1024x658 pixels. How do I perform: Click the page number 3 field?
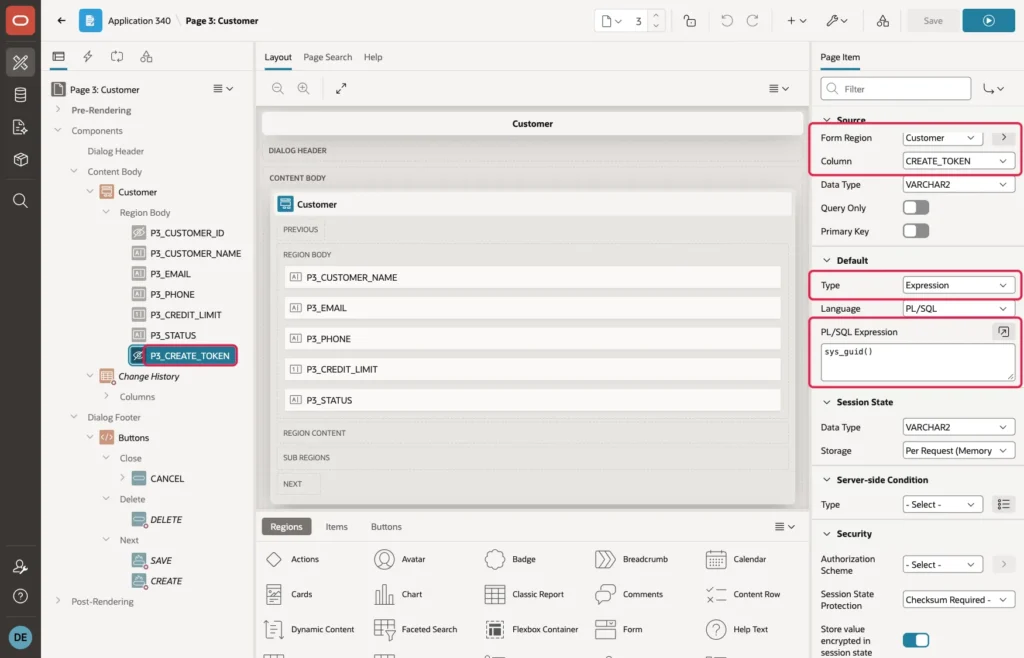click(x=638, y=21)
